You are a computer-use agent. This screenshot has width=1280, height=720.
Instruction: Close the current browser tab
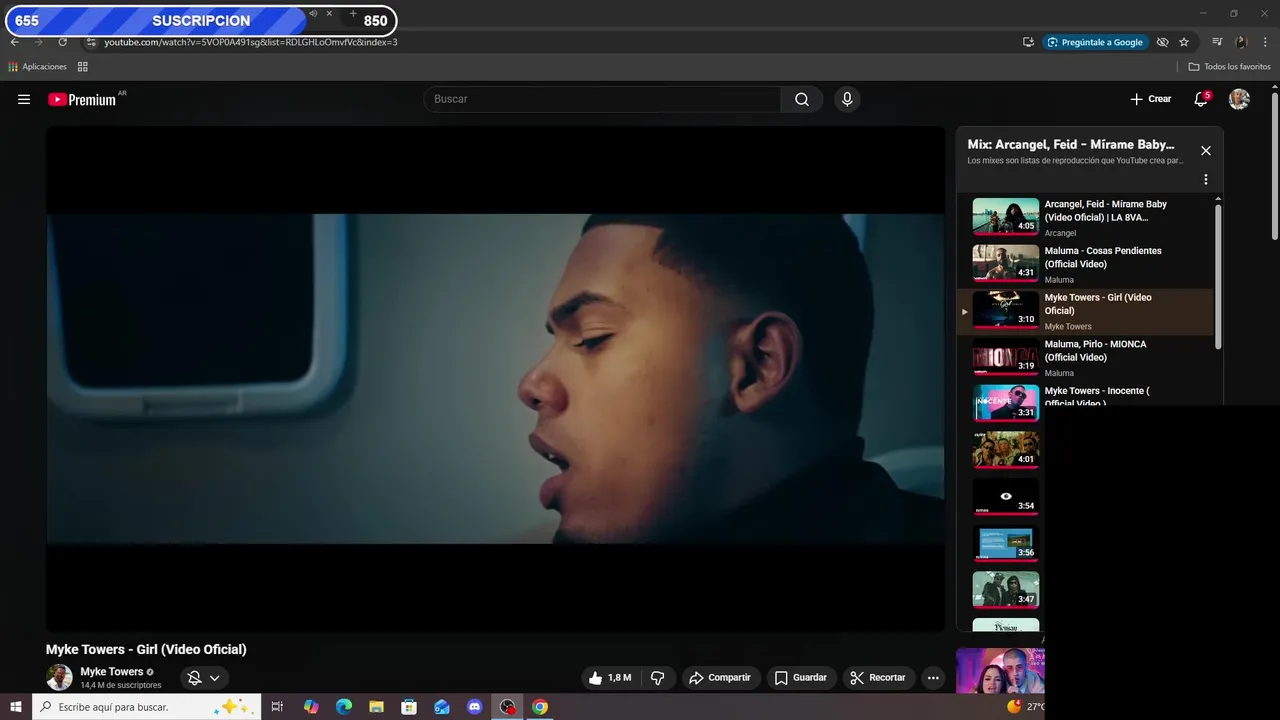pos(329,14)
